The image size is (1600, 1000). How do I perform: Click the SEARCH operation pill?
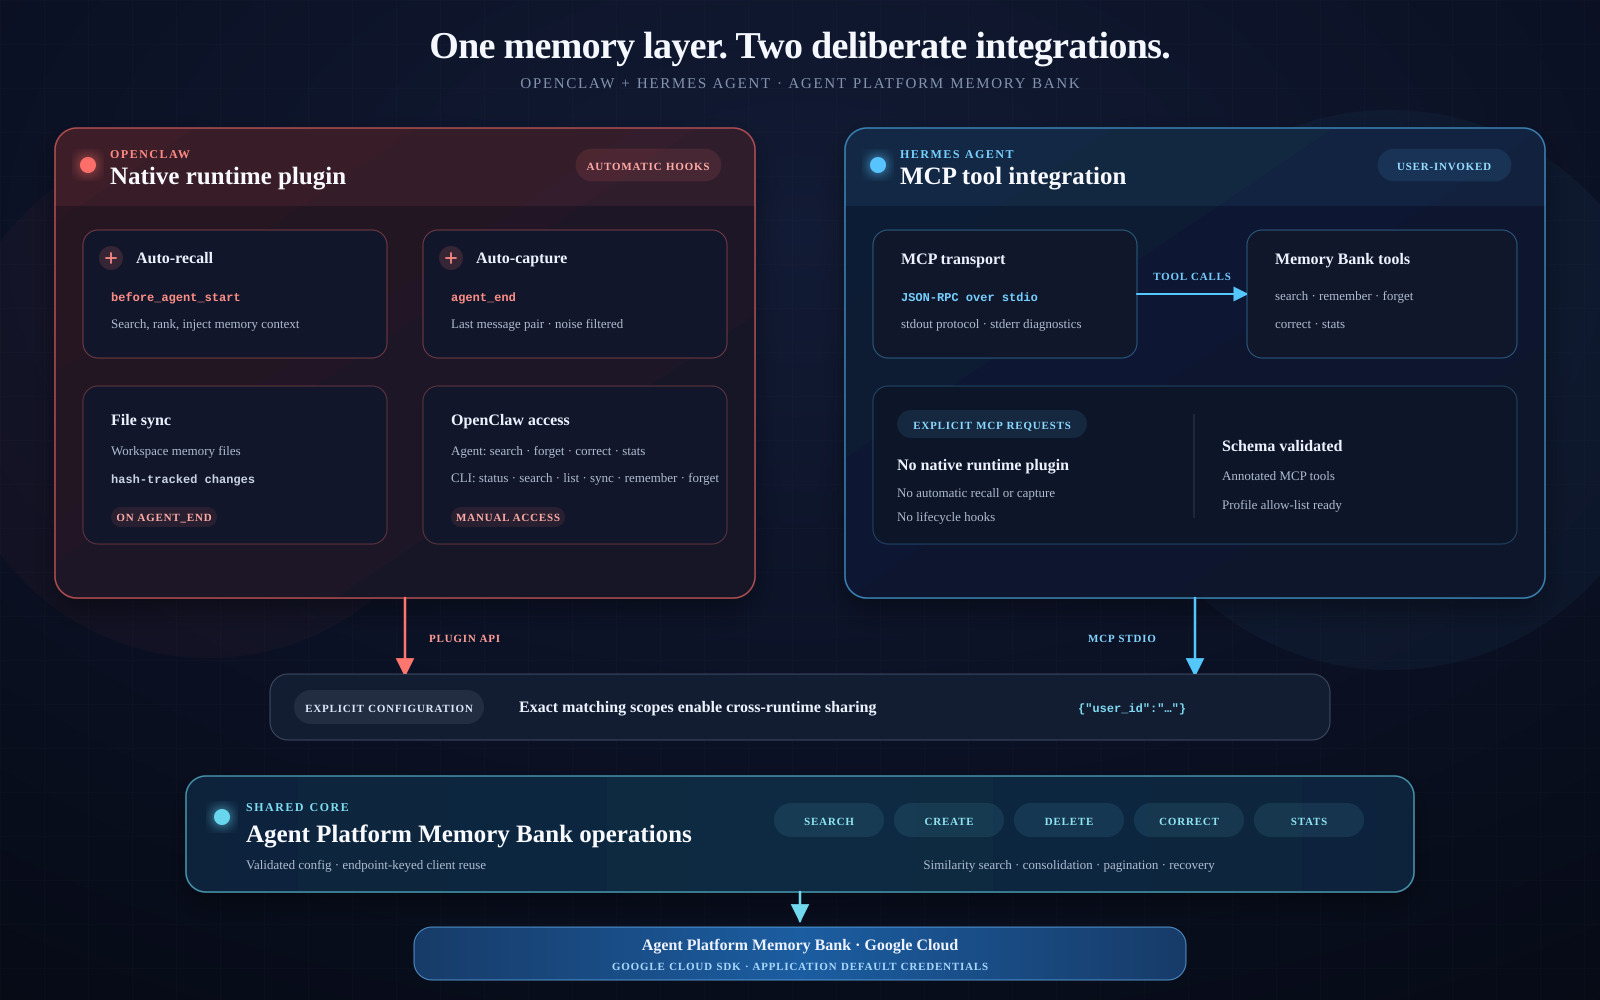point(829,821)
